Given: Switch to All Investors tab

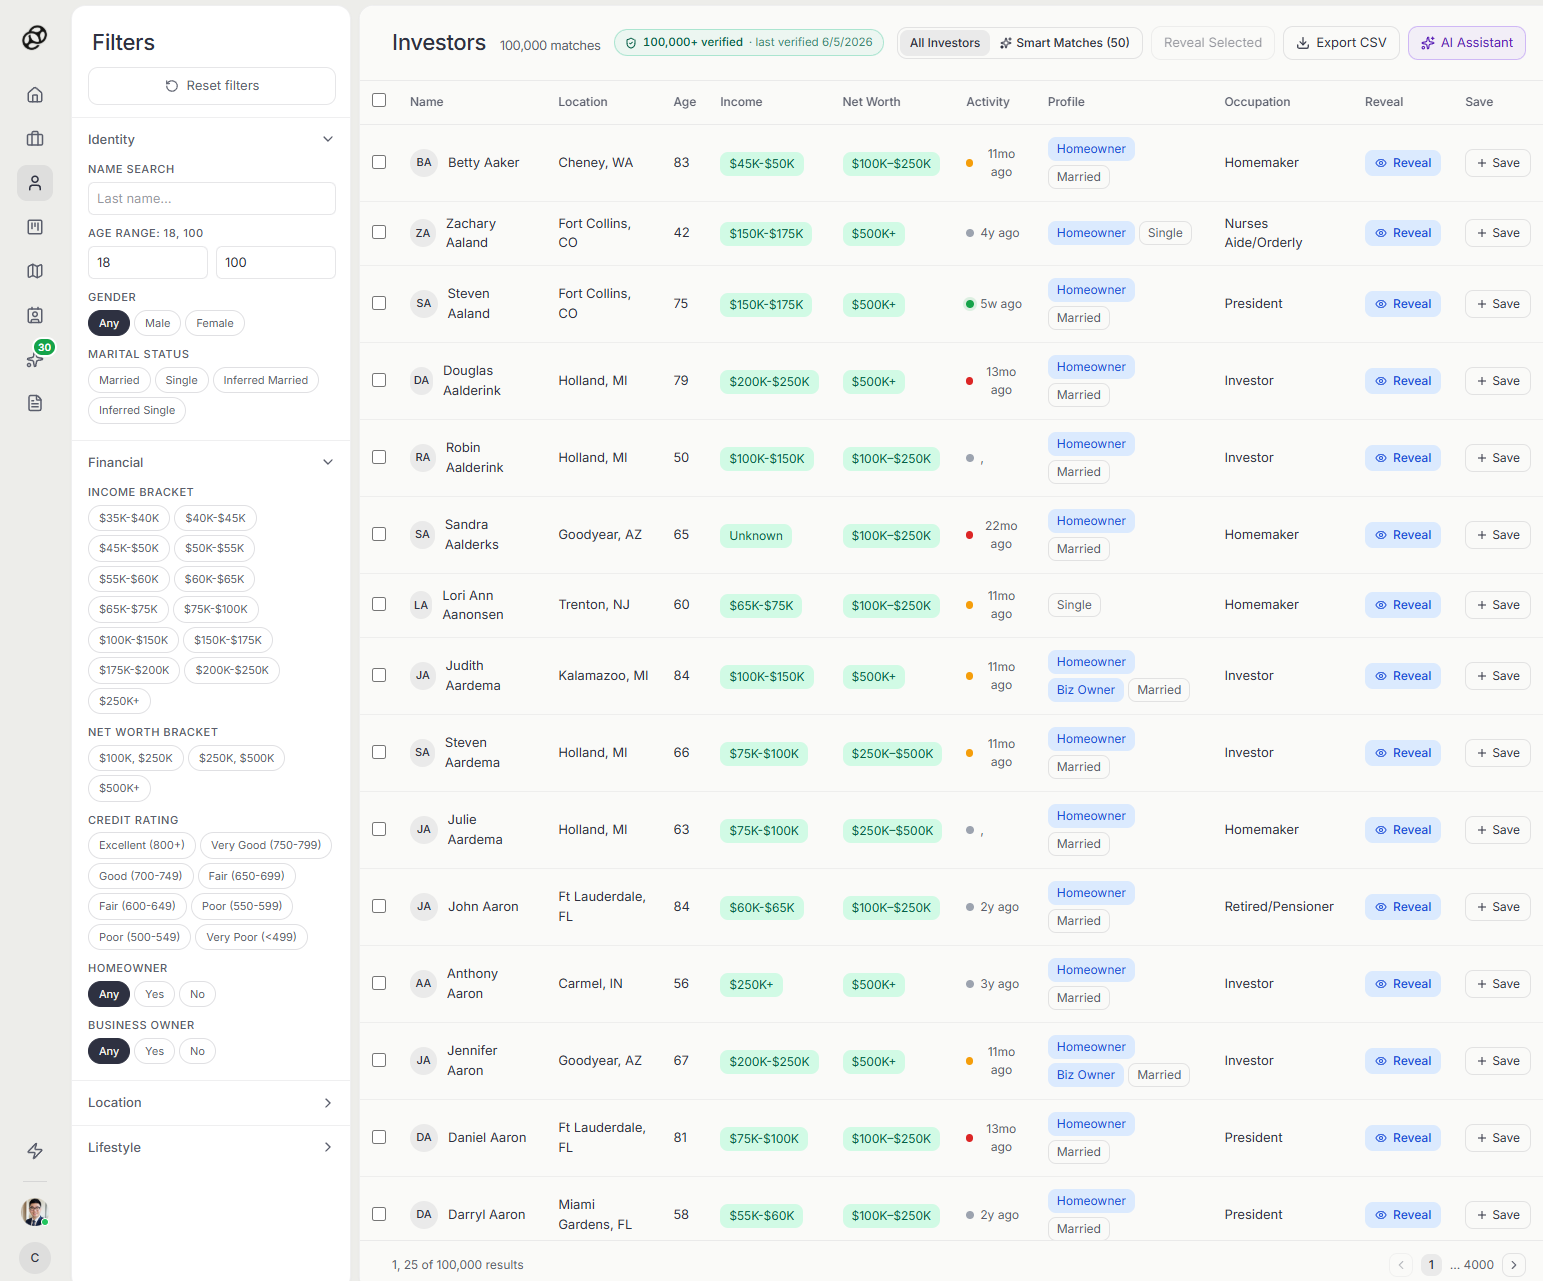Looking at the screenshot, I should (945, 43).
